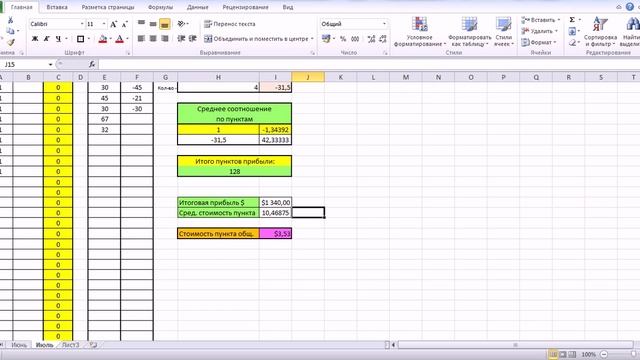Apply accounting currency number format
This screenshot has width=640, height=360.
[x=326, y=39]
